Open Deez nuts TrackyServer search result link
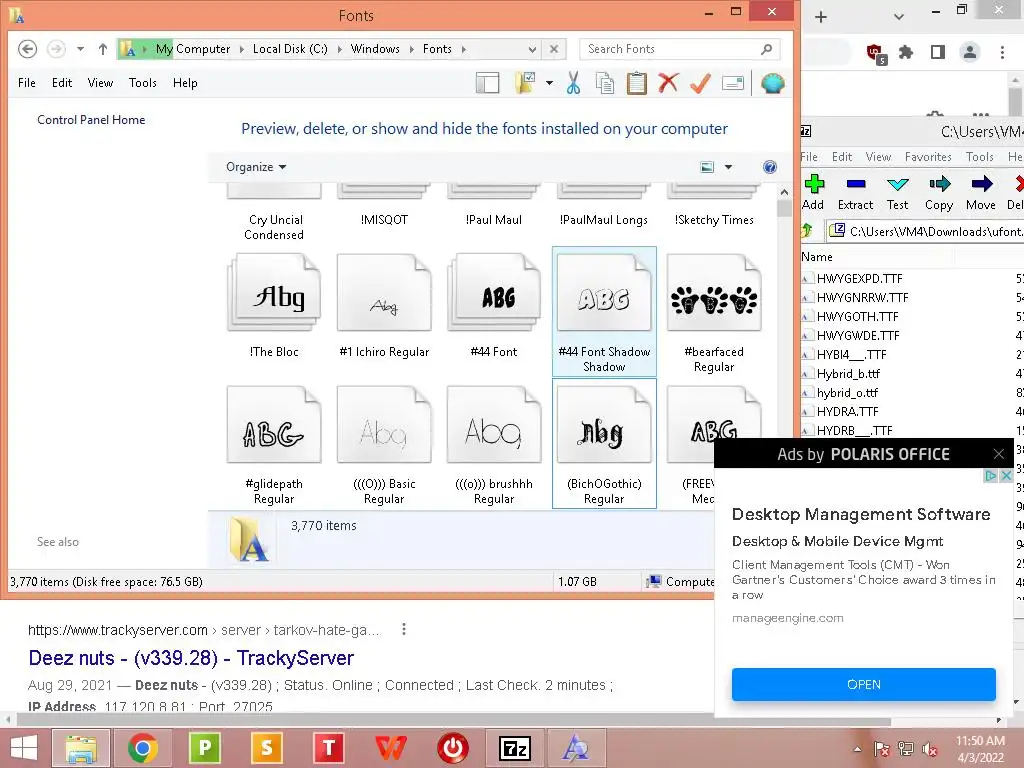Screen dimensions: 1024x768 click(191, 658)
